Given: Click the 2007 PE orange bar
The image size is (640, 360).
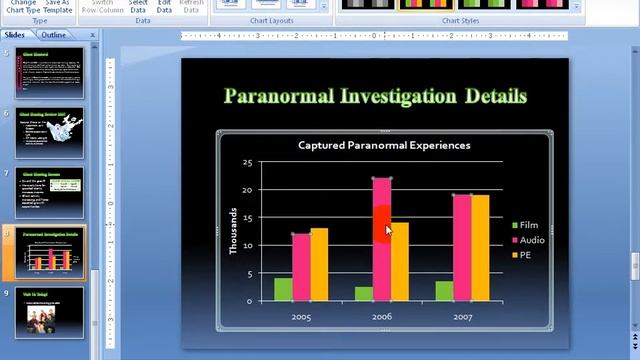Looking at the screenshot, I should point(480,248).
